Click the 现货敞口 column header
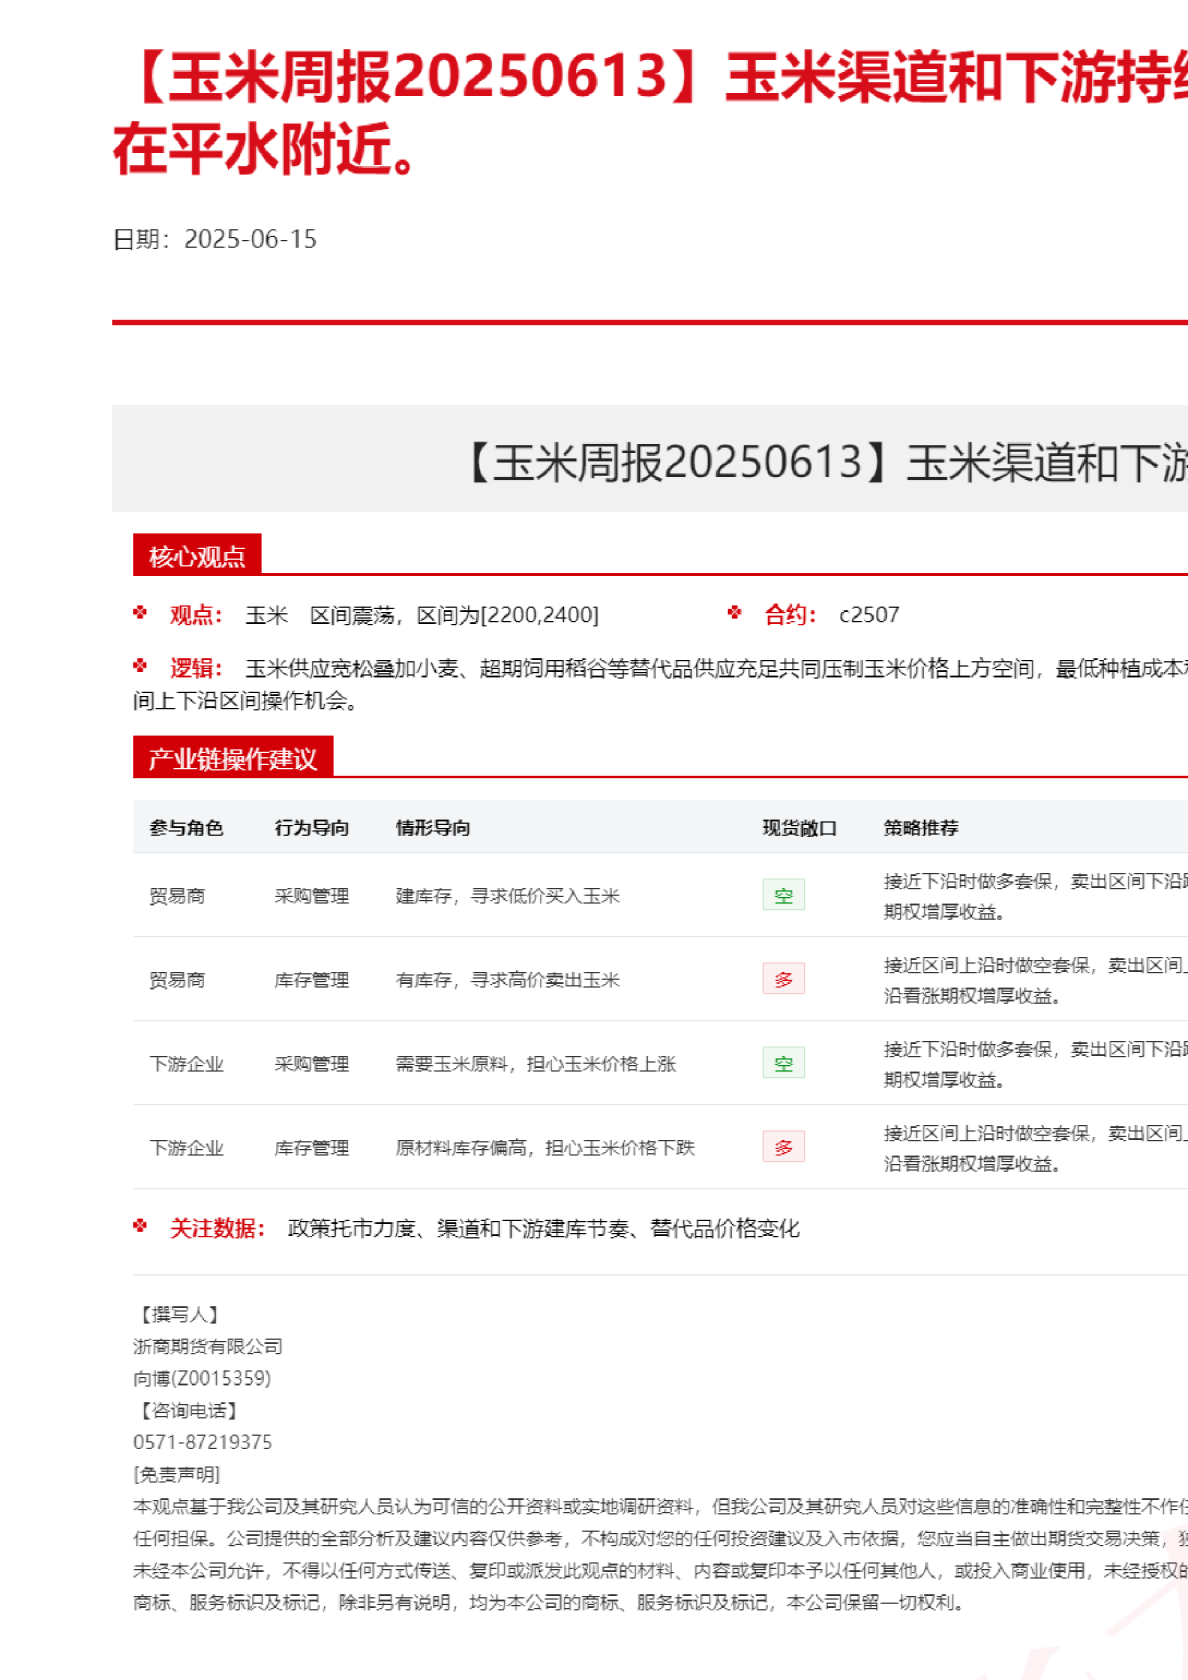The width and height of the screenshot is (1188, 1680). 799,828
